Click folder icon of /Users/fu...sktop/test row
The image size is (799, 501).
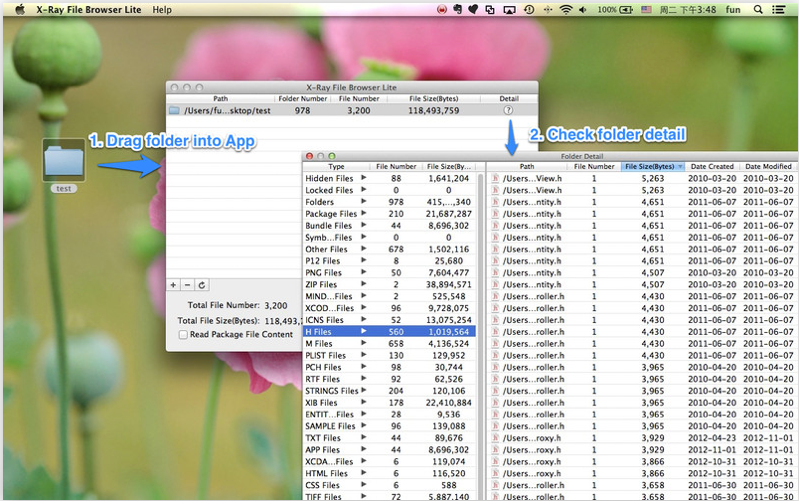pos(174,110)
